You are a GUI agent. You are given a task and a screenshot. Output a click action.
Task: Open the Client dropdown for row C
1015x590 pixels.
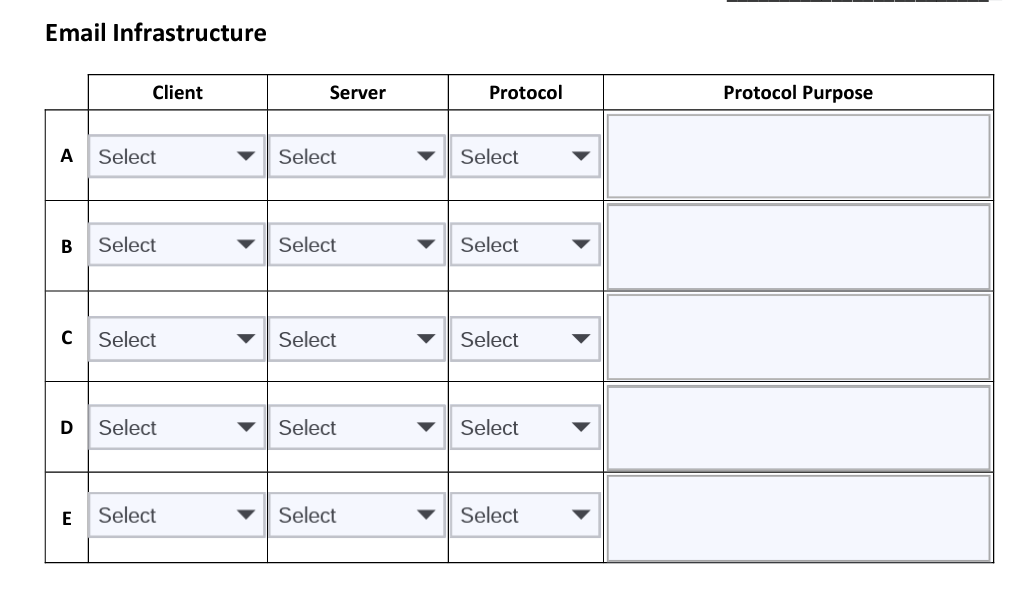tap(176, 339)
